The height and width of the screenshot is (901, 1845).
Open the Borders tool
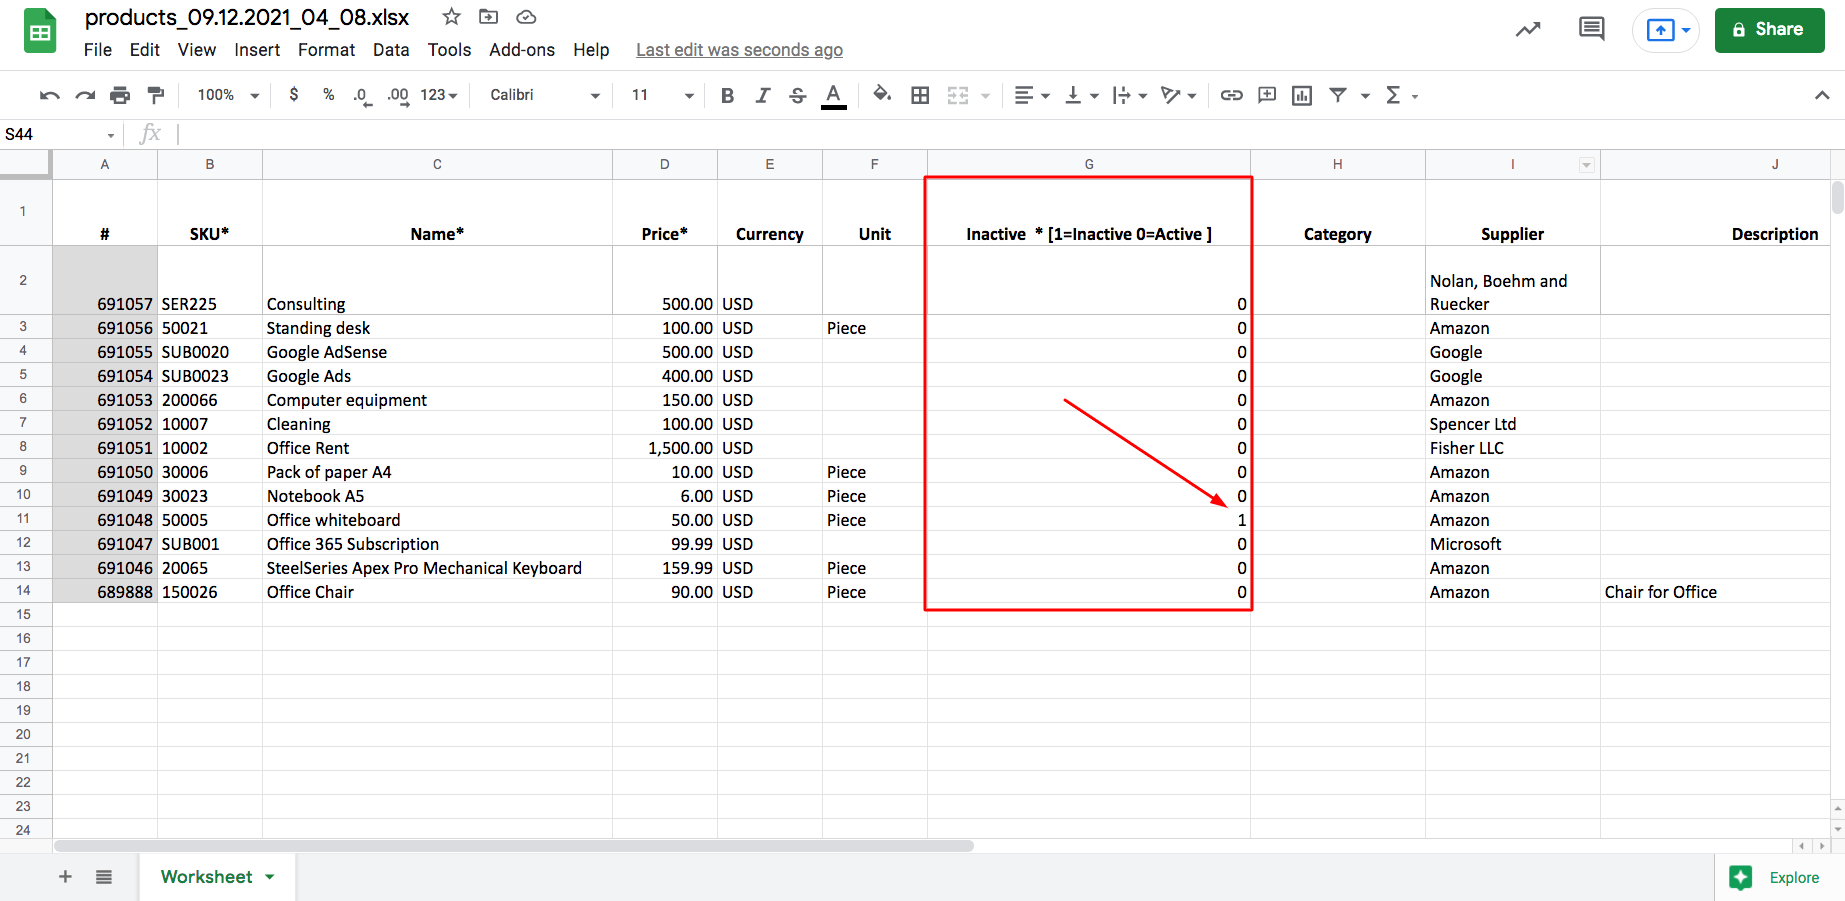click(920, 95)
